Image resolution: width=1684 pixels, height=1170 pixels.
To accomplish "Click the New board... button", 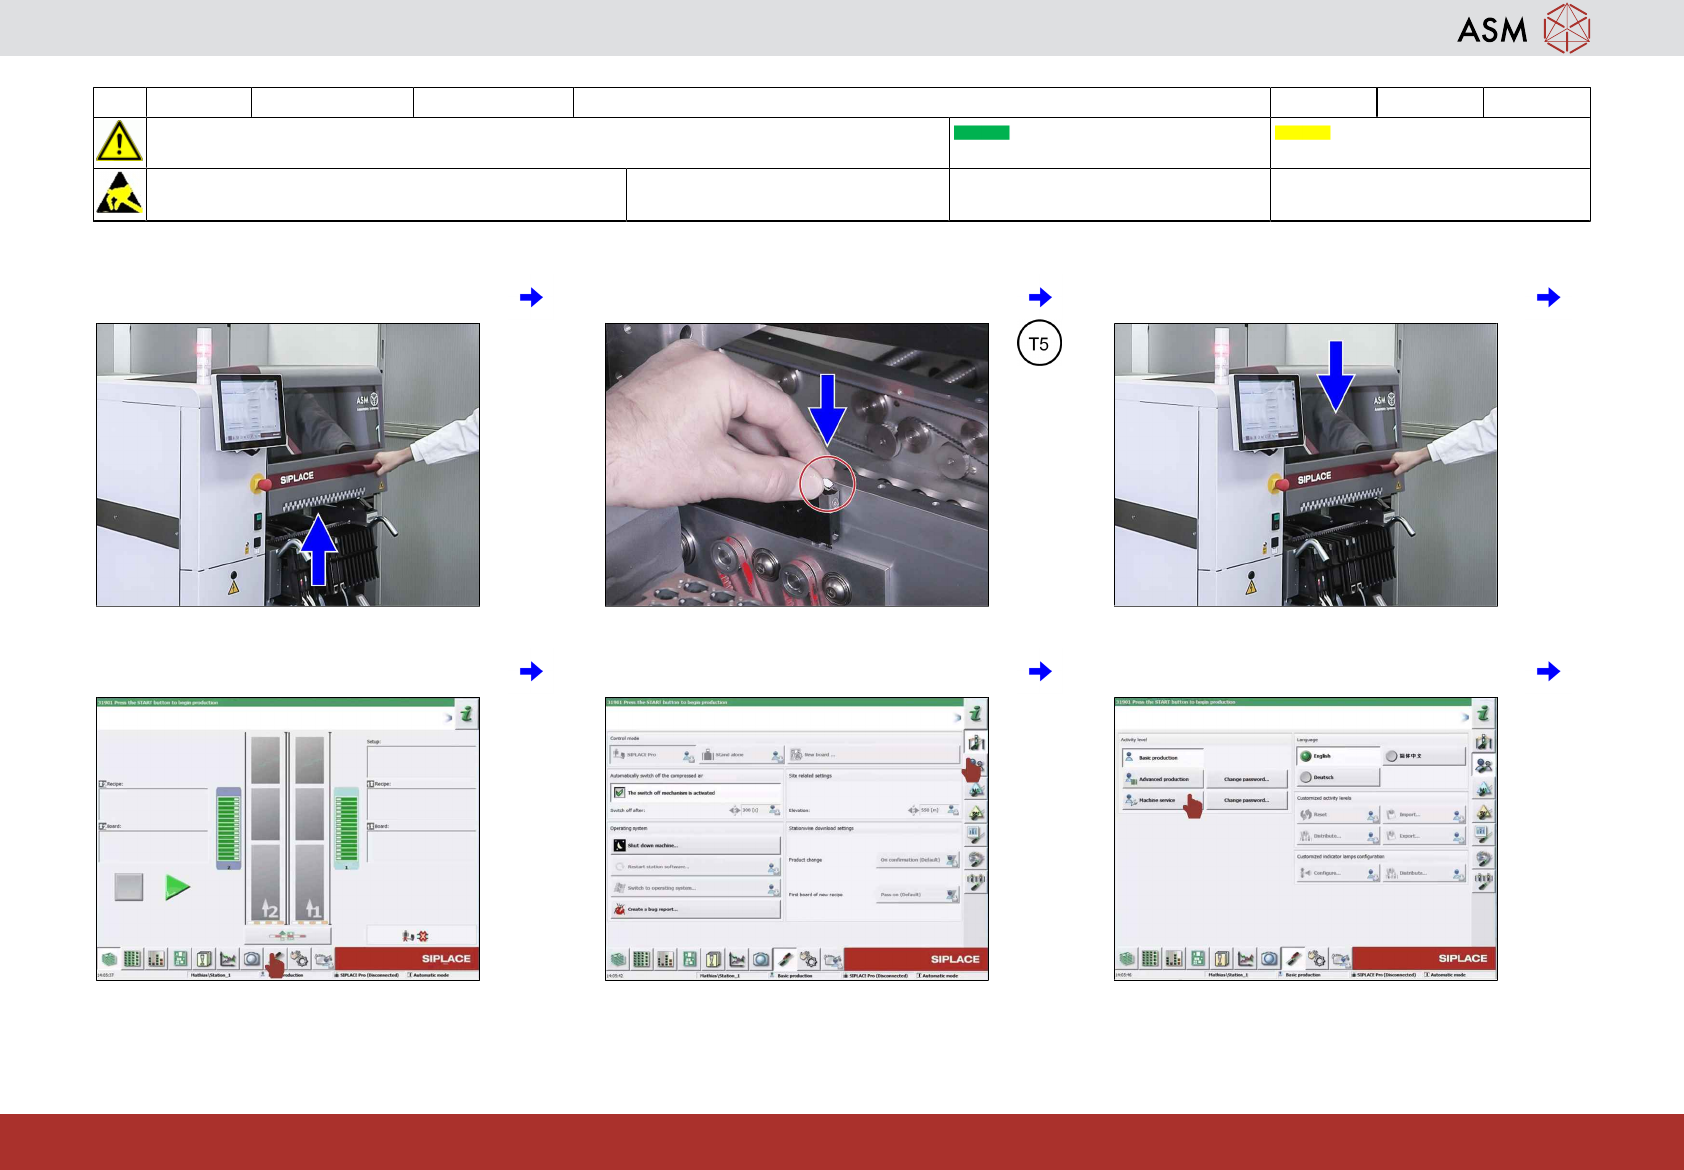I will pos(873,755).
